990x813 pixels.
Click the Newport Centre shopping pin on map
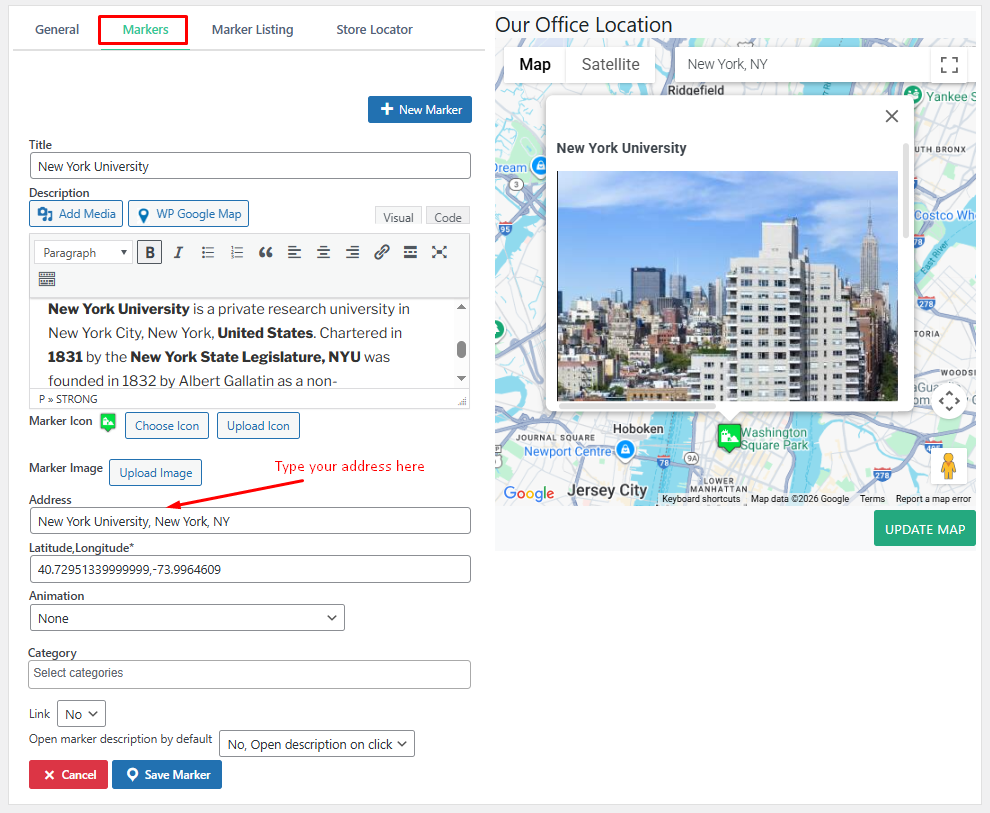625,449
